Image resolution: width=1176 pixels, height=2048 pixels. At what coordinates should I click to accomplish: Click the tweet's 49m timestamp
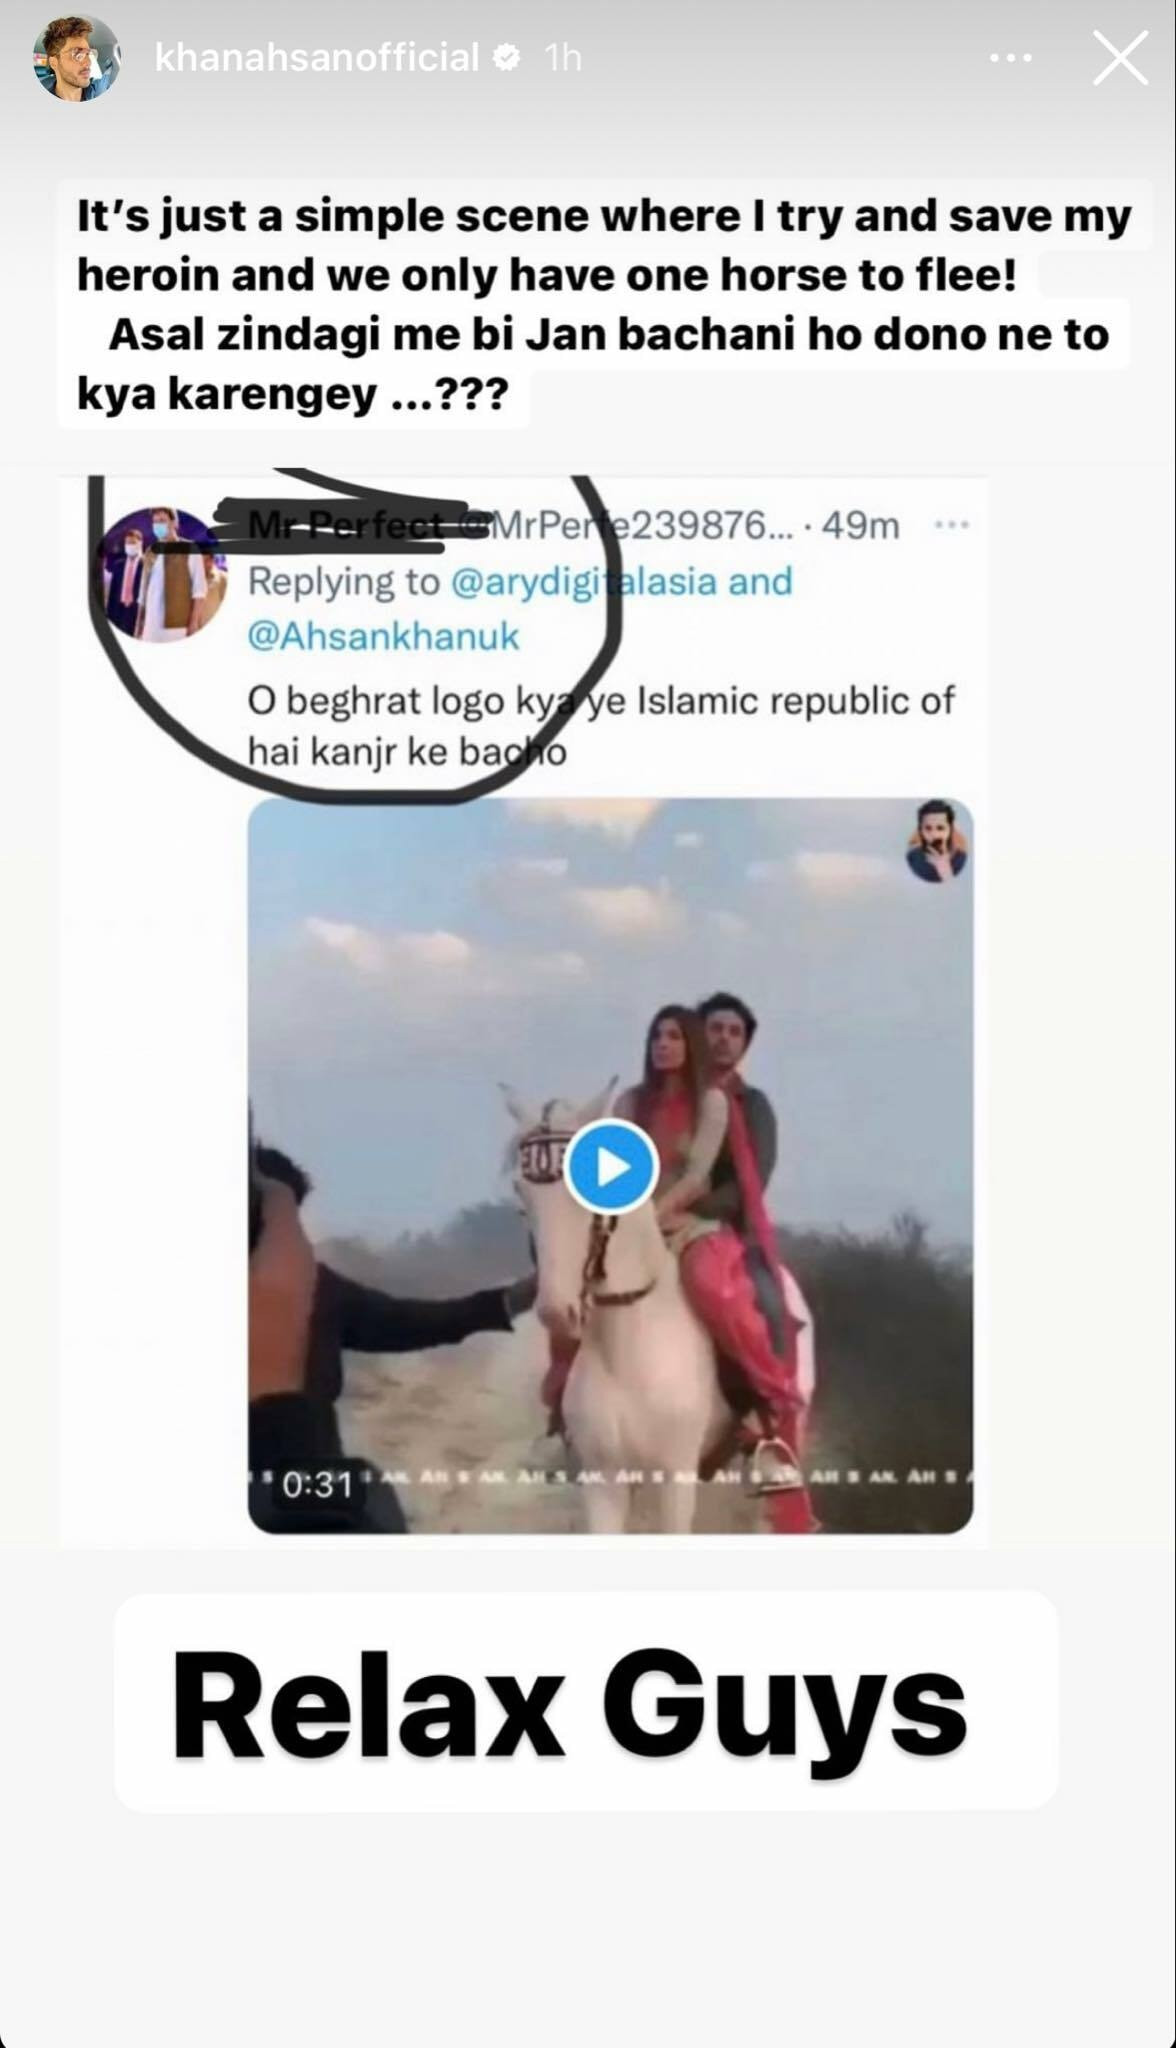(x=860, y=525)
